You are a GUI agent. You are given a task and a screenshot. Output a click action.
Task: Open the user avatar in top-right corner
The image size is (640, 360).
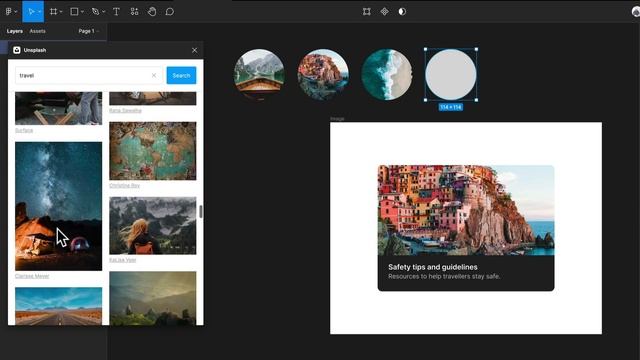pos(636,12)
